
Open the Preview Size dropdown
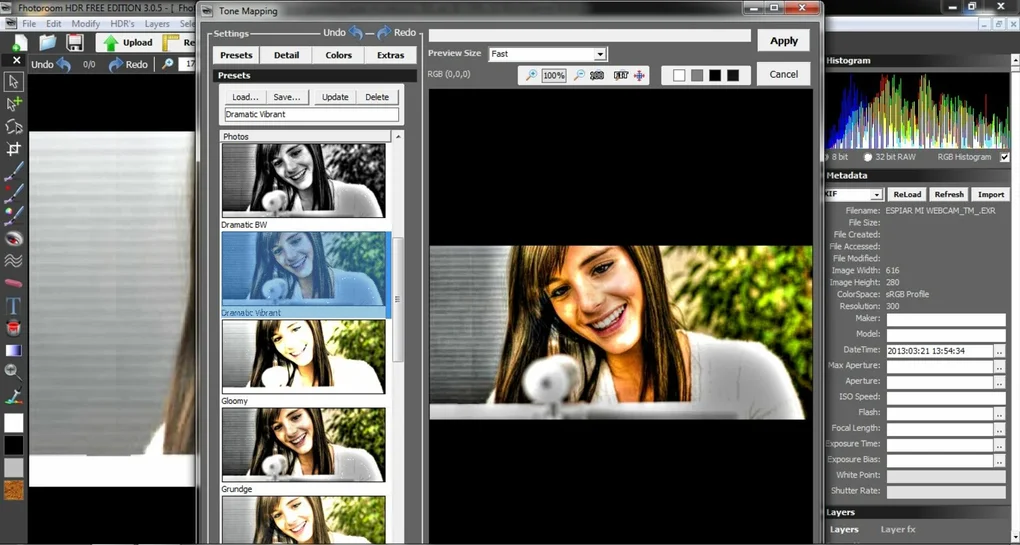[600, 54]
